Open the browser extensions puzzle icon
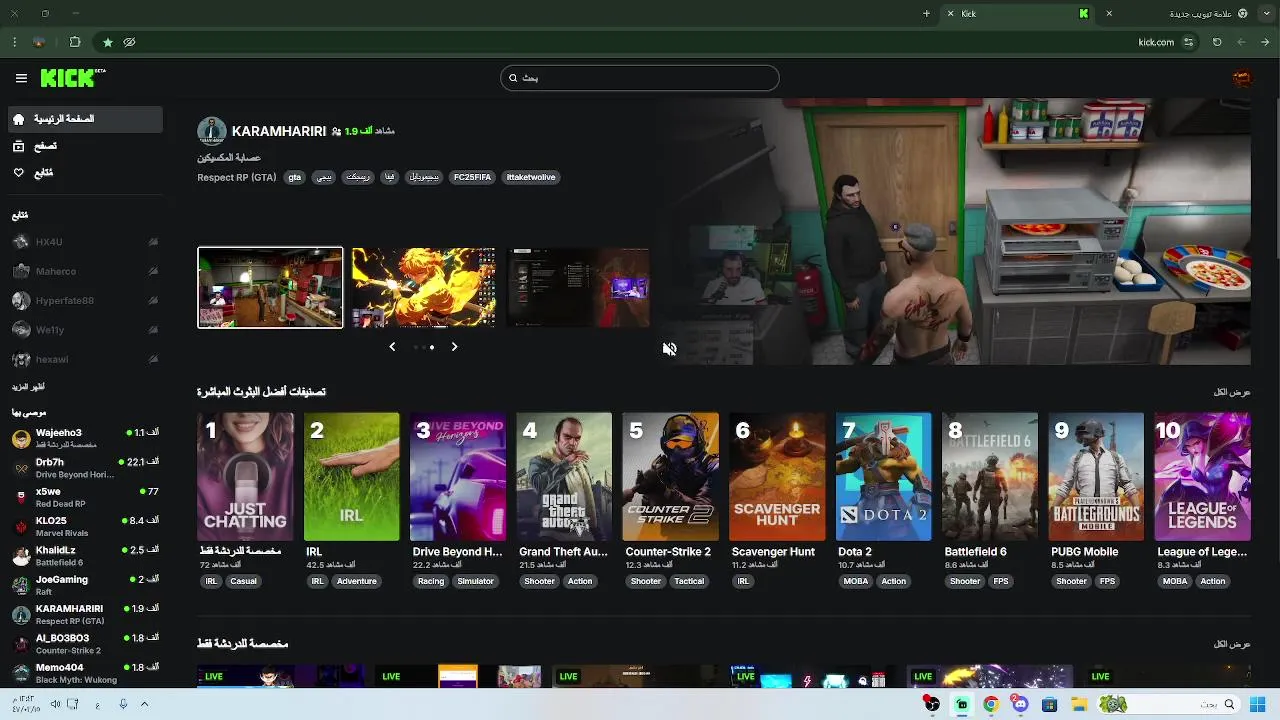 coord(75,42)
